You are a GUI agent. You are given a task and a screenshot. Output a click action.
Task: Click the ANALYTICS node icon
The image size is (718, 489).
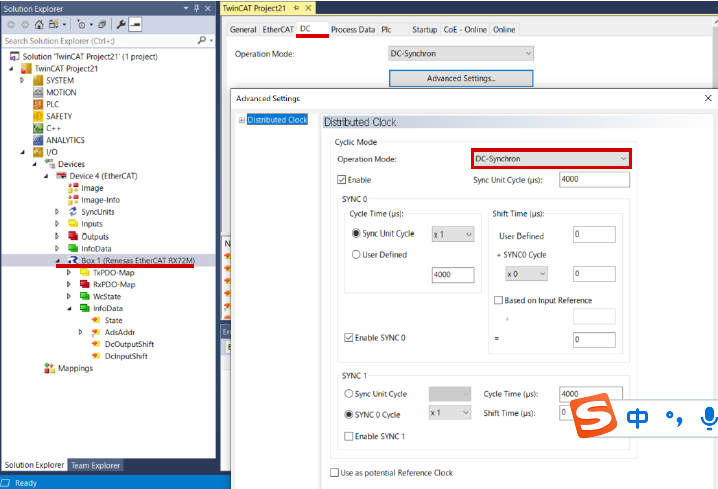tap(38, 140)
